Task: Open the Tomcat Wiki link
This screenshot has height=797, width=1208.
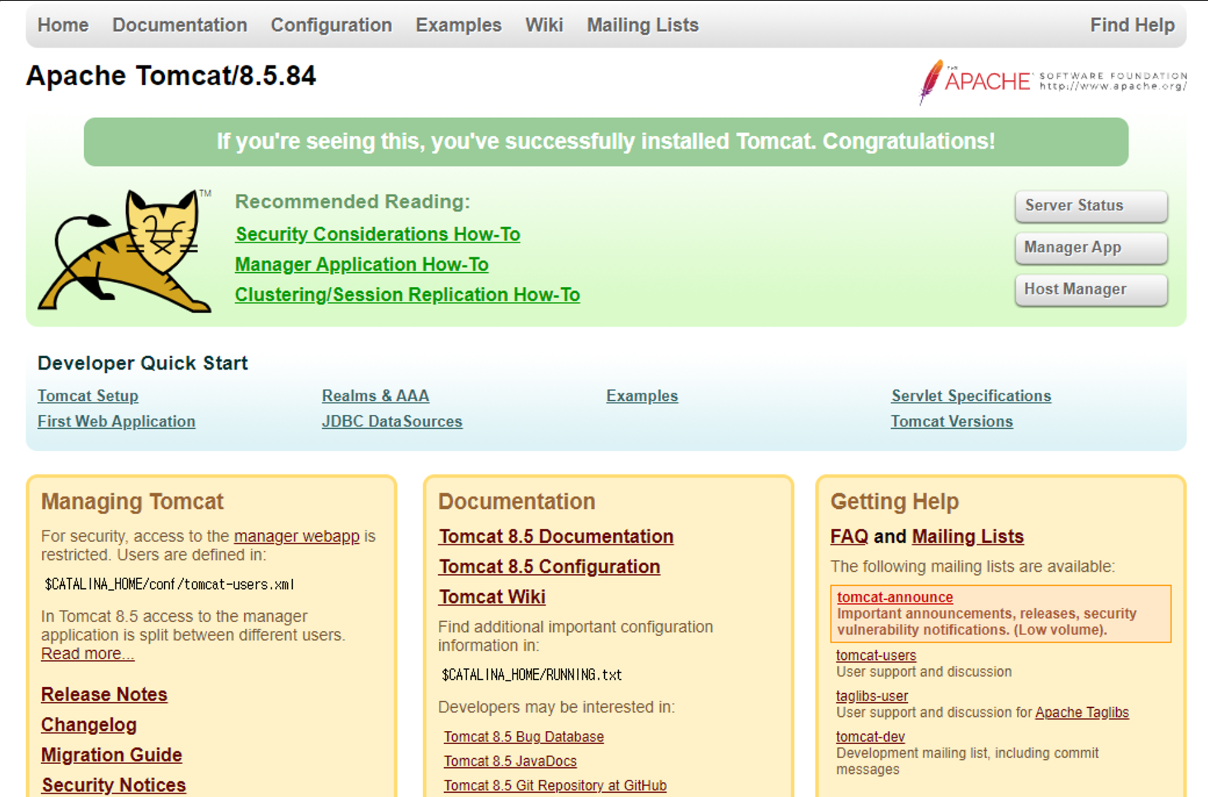Action: 492,597
